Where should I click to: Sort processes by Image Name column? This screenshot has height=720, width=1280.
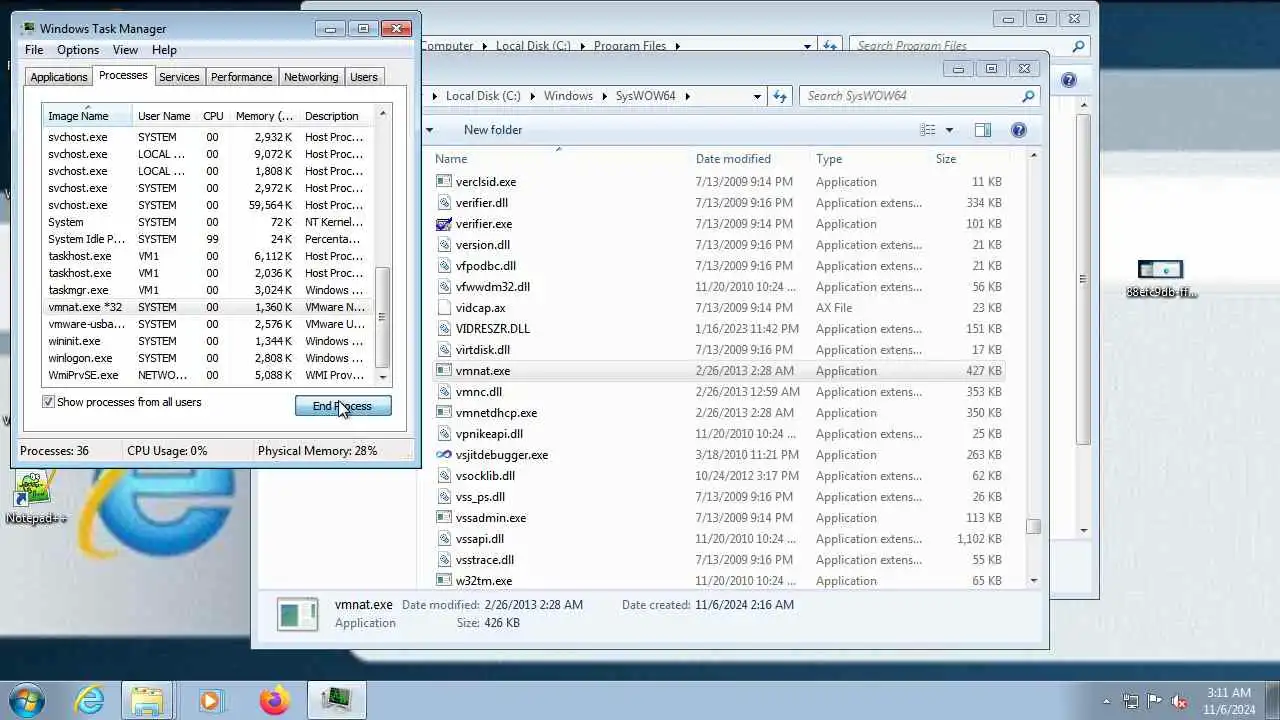[x=87, y=116]
